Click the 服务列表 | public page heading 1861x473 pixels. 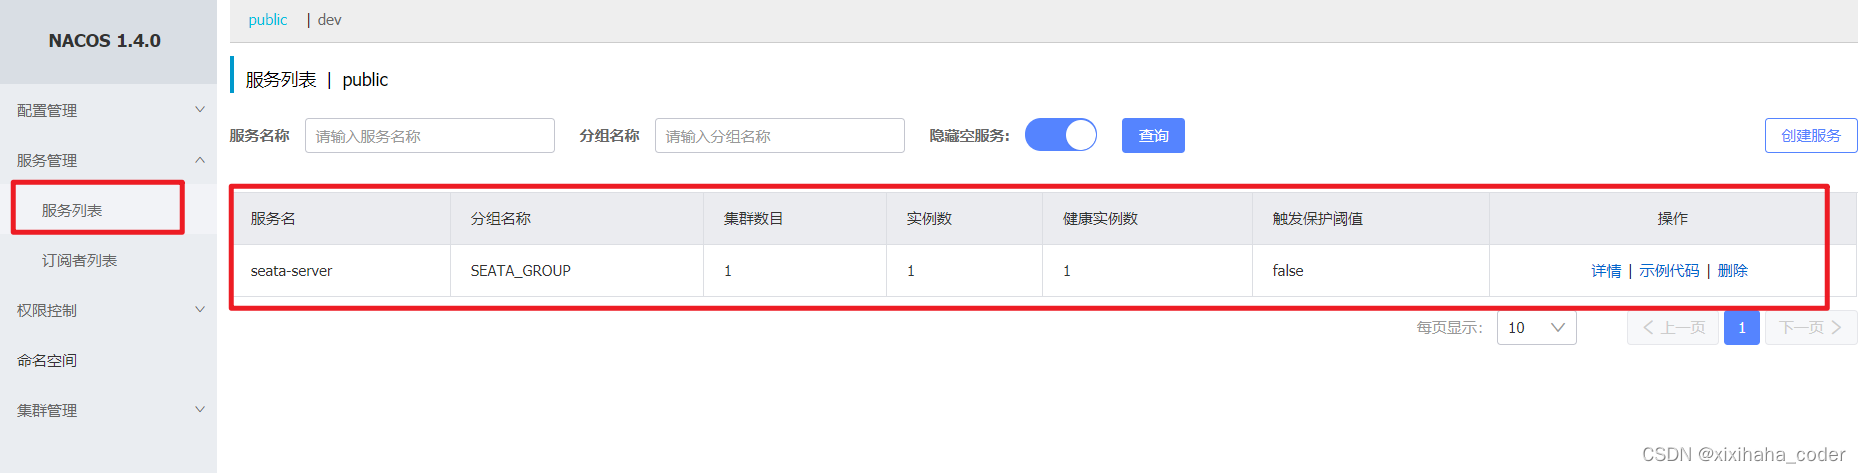[317, 80]
